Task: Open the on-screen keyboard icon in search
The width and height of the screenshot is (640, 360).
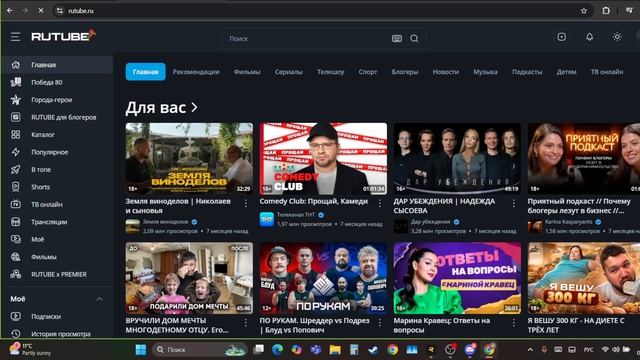Action: pyautogui.click(x=397, y=38)
